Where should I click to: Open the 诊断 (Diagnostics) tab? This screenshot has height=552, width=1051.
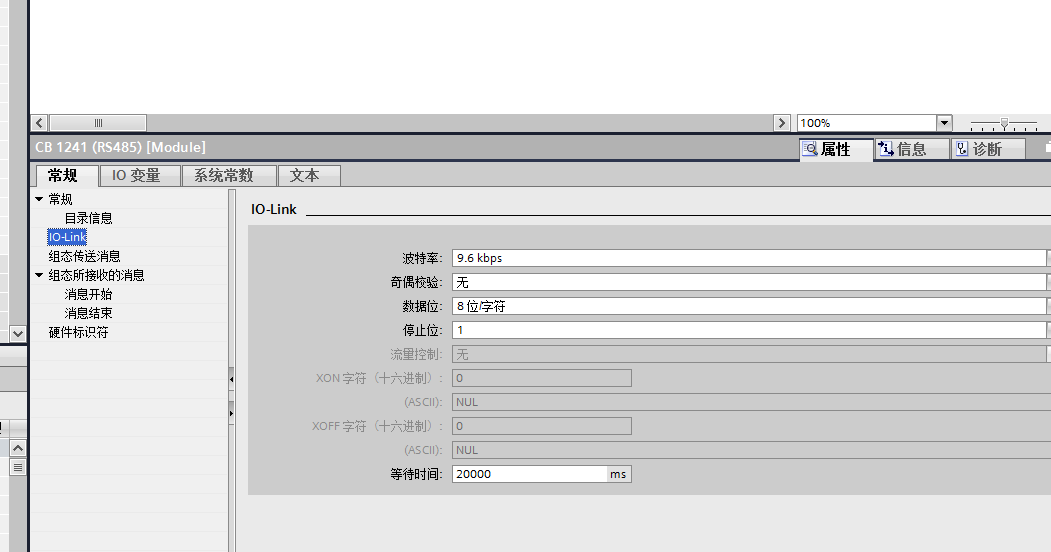tap(988, 149)
